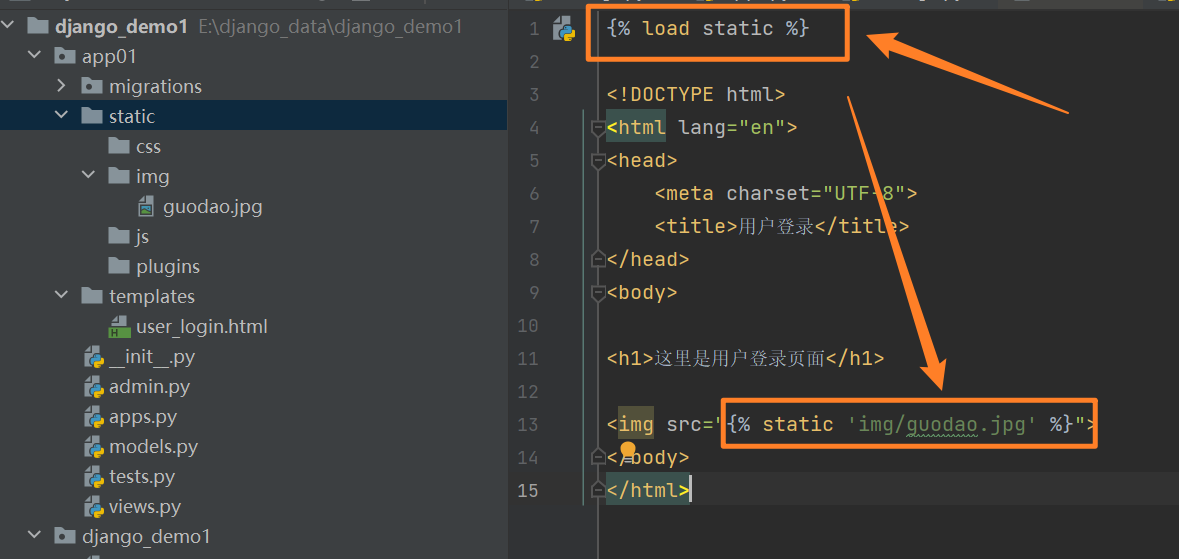This screenshot has height=559, width=1179.
Task: Expand the migrations folder chevron
Action: (62, 86)
